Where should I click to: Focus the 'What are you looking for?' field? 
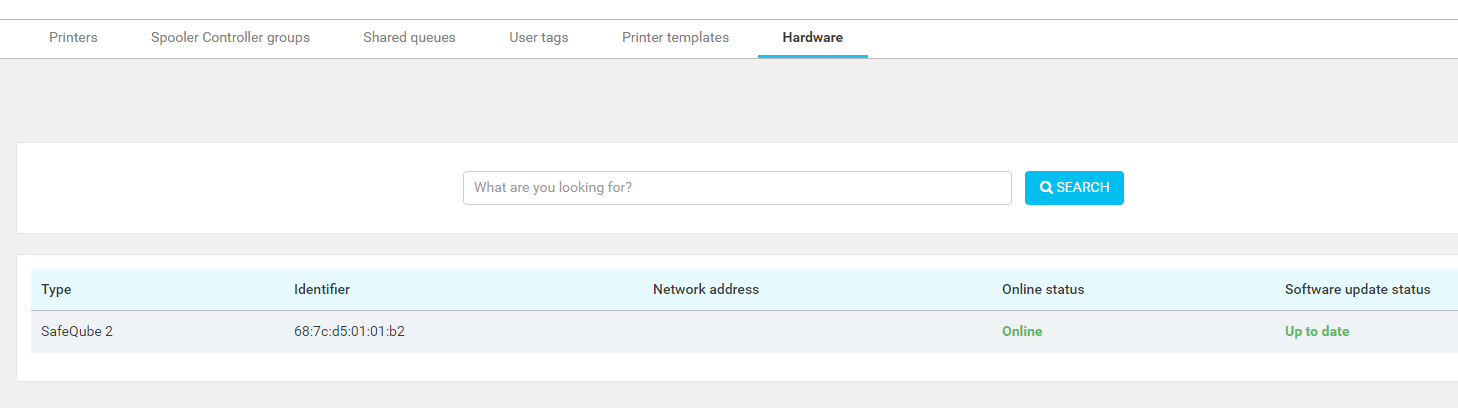(737, 188)
